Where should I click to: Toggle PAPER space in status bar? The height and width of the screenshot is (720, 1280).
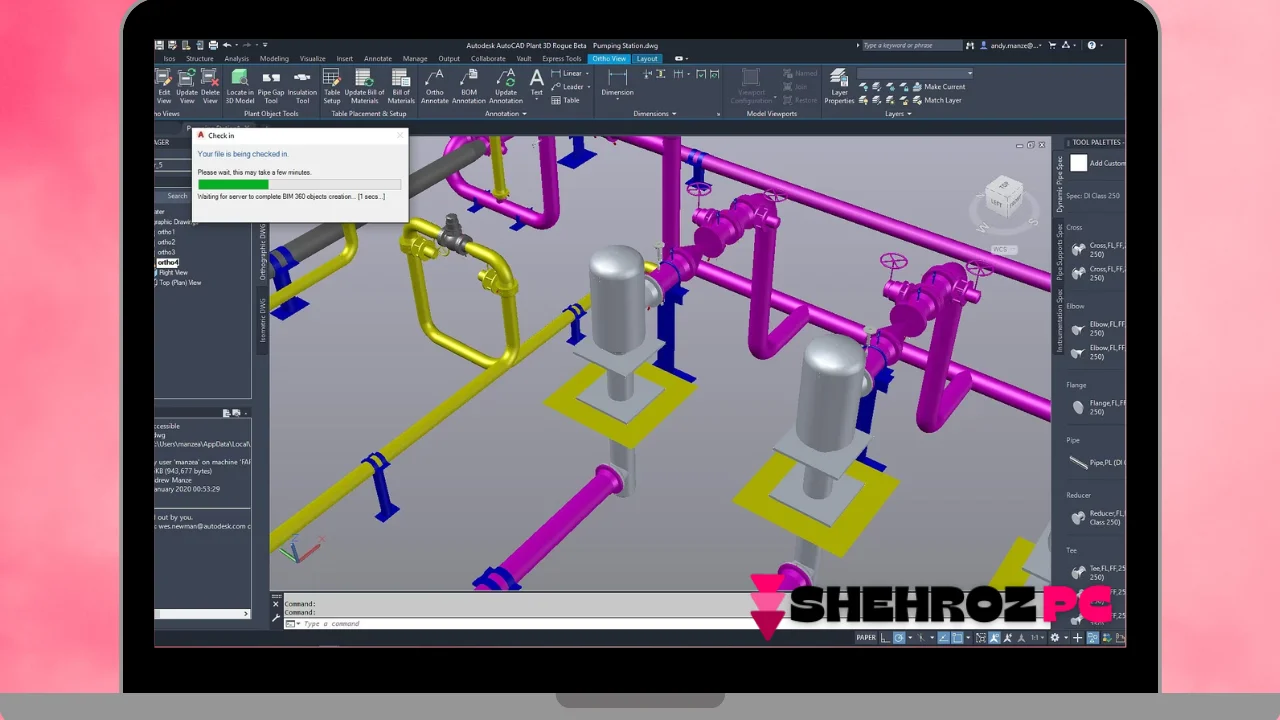pyautogui.click(x=866, y=637)
